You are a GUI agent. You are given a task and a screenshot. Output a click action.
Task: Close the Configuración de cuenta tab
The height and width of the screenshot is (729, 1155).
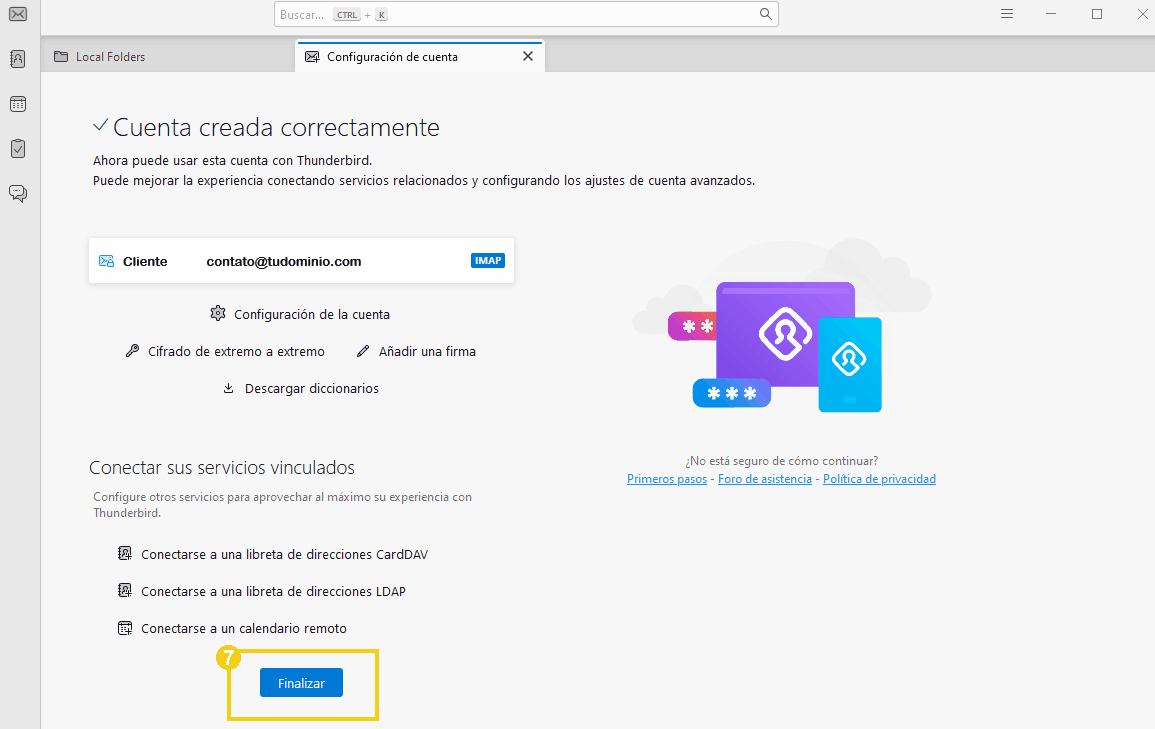528,57
